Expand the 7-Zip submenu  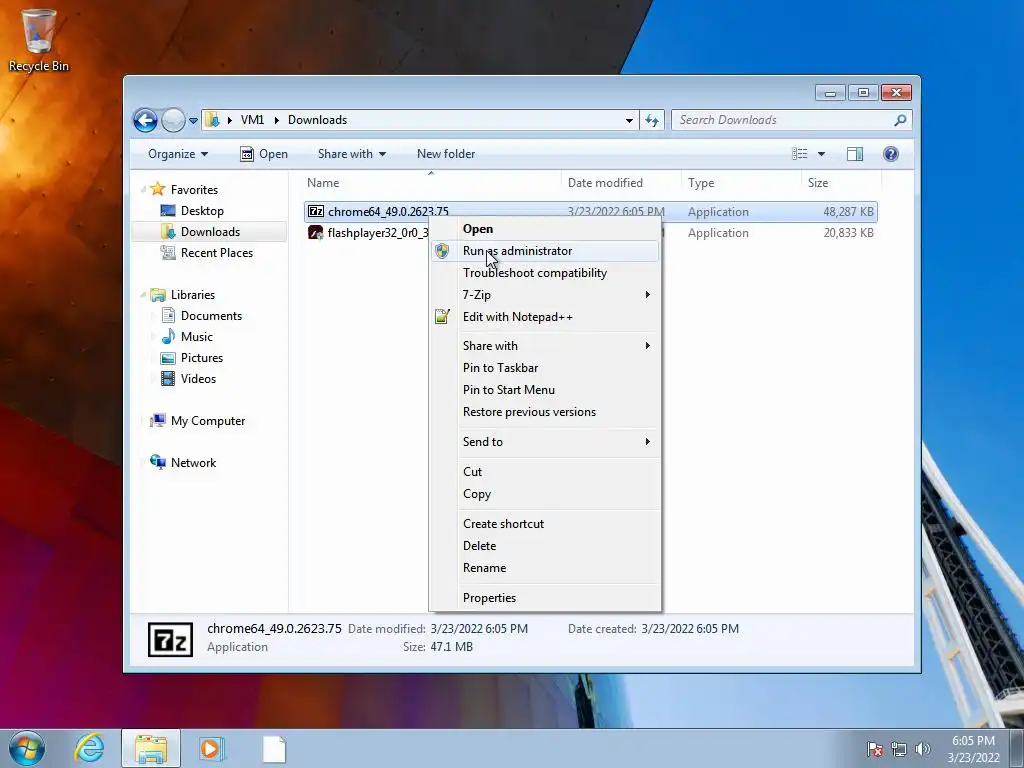[545, 295]
